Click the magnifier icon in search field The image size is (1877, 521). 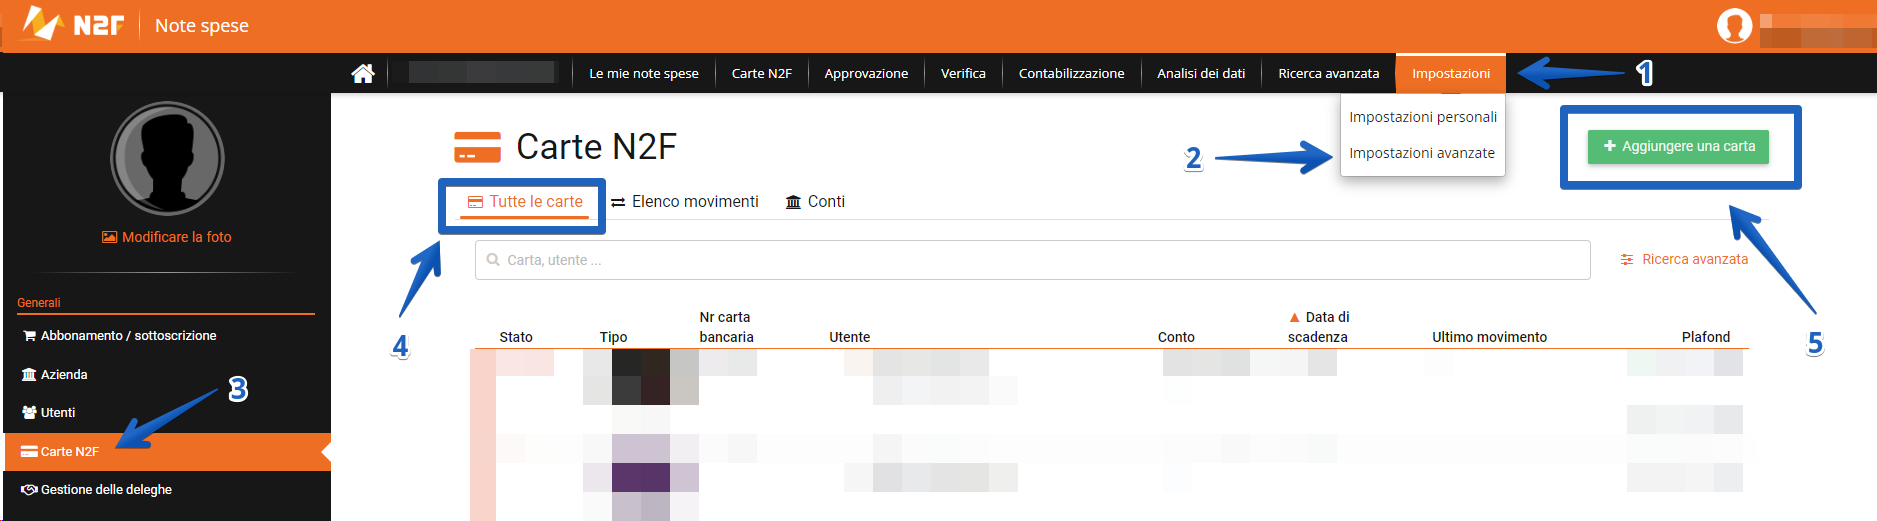click(x=493, y=260)
